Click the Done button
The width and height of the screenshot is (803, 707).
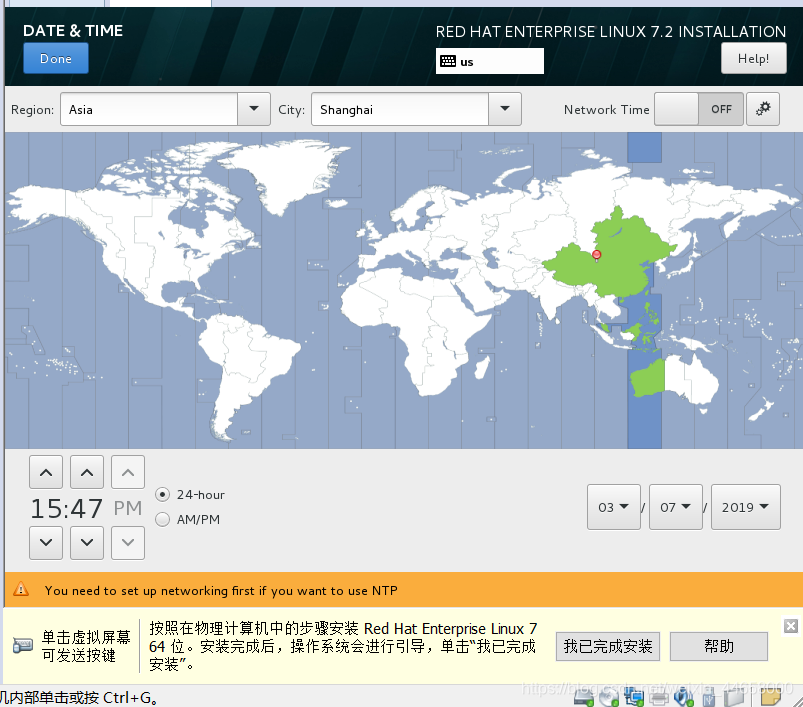coord(56,58)
